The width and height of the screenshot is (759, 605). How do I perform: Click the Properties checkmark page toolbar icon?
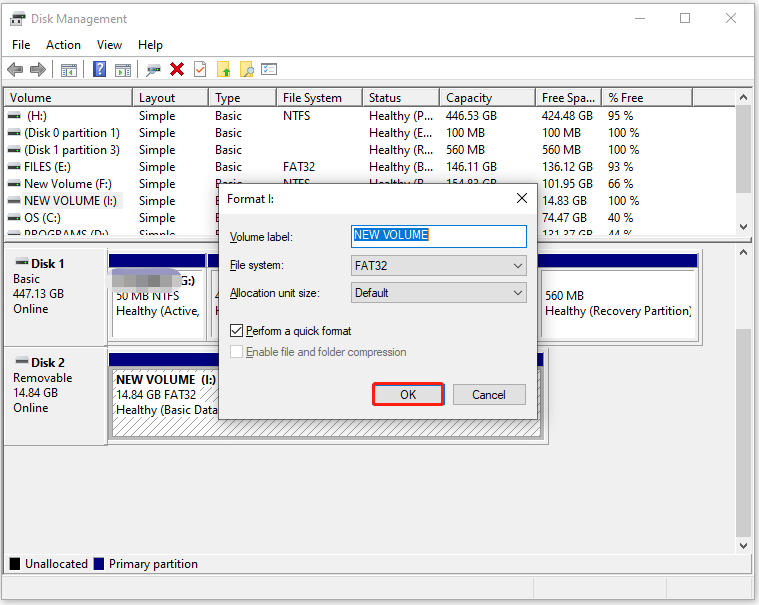(200, 69)
